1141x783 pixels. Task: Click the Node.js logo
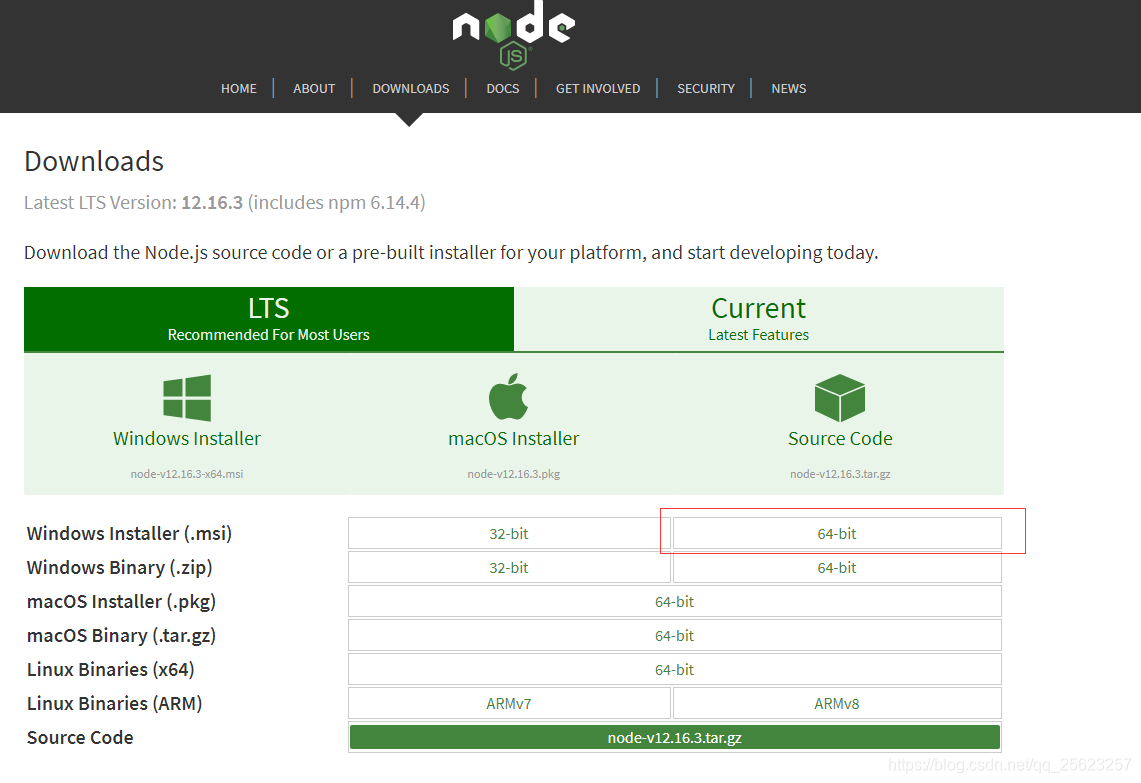pos(514,35)
